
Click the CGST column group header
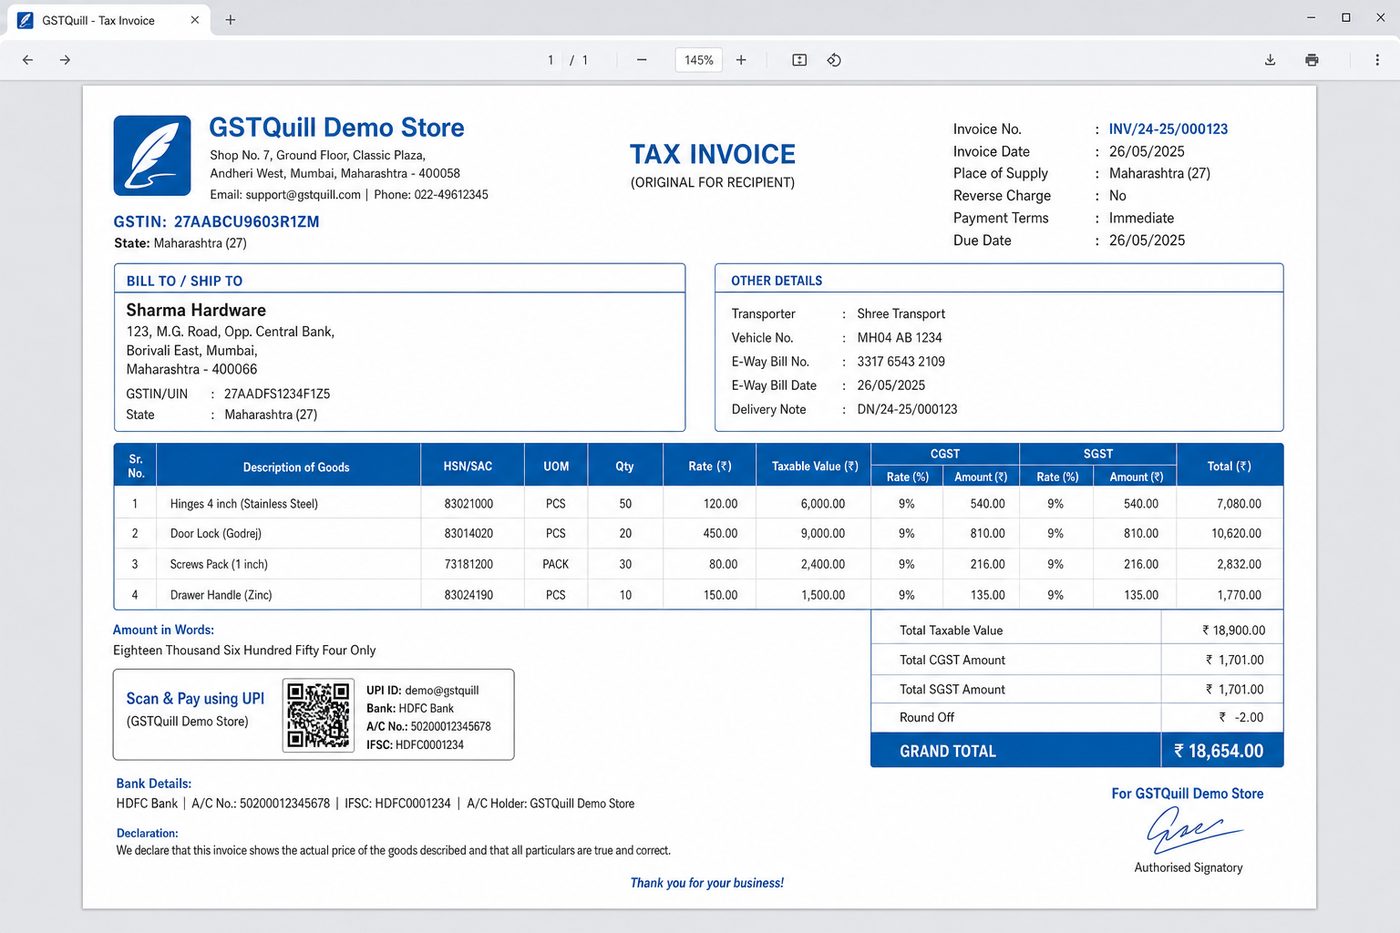[x=945, y=454]
